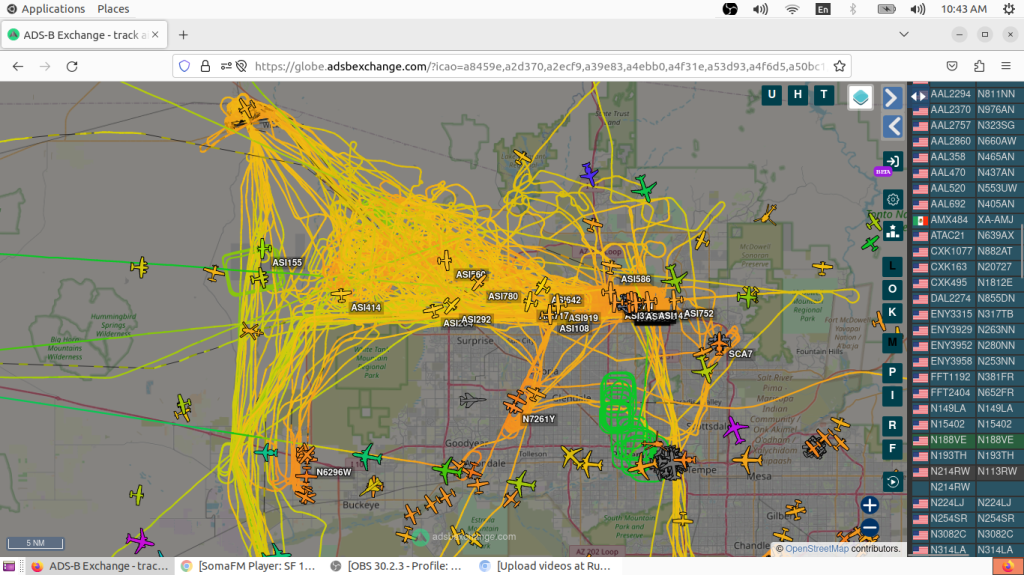The width and height of the screenshot is (1024, 575).
Task: Open map settings gear
Action: [892, 199]
